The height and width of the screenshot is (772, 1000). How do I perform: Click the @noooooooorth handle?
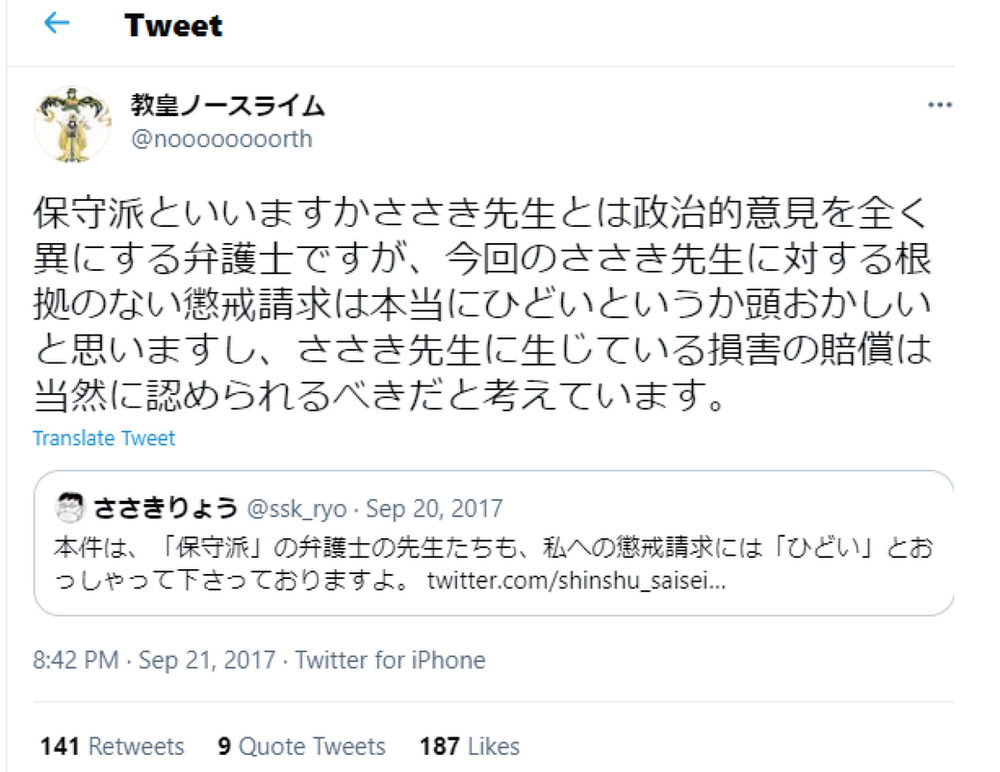point(222,138)
